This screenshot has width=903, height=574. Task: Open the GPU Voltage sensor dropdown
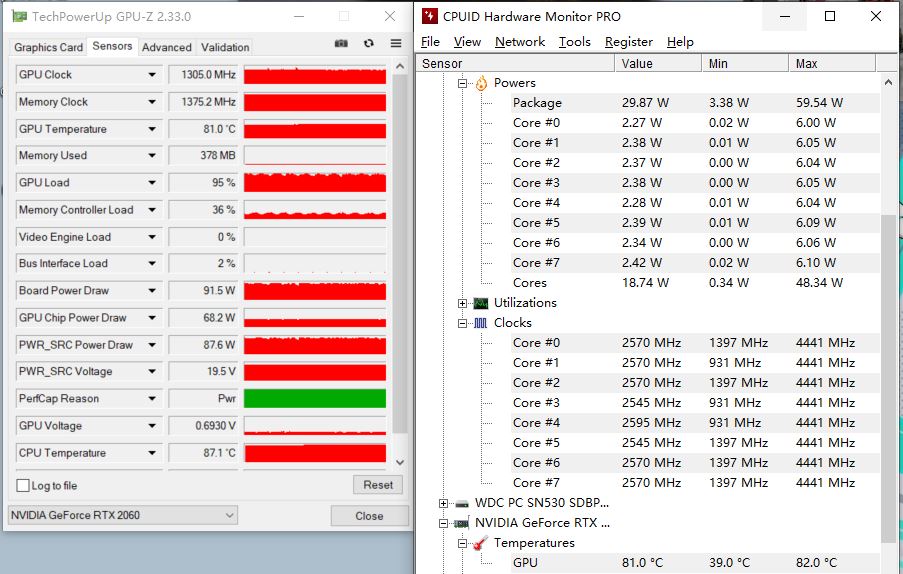point(152,426)
